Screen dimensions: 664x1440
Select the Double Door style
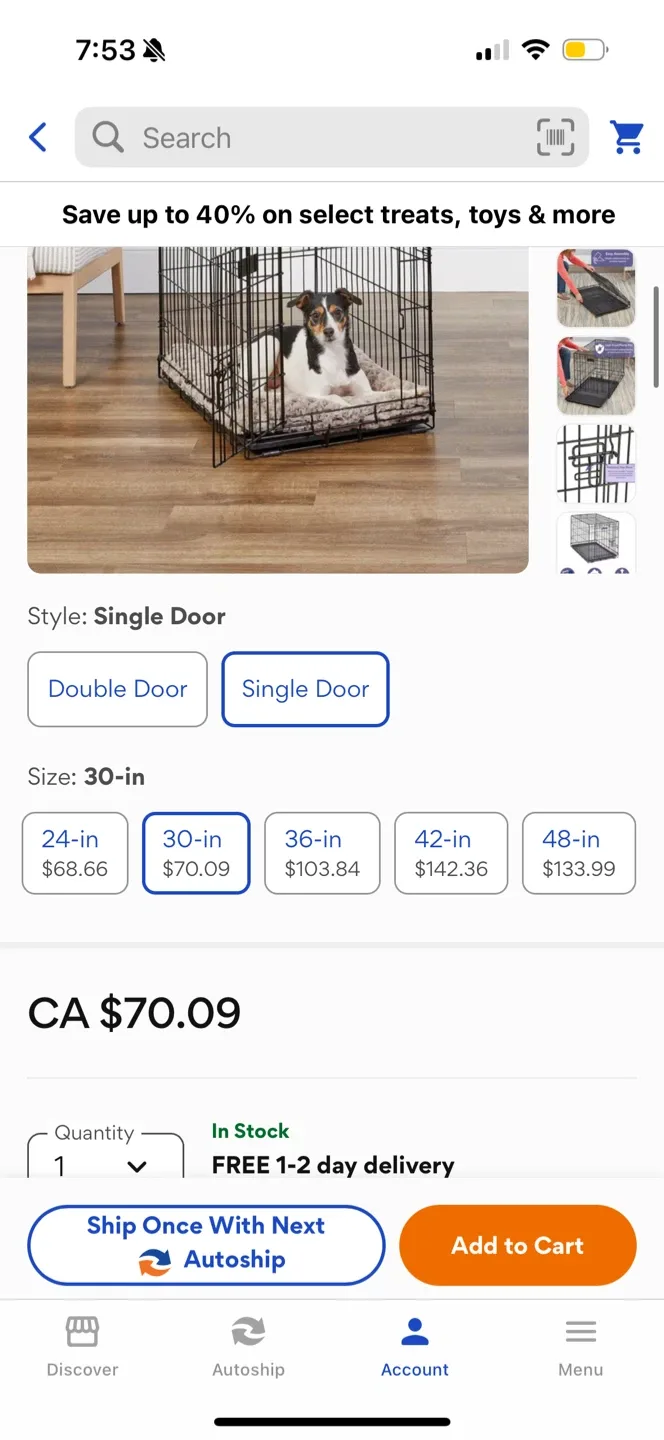(117, 689)
